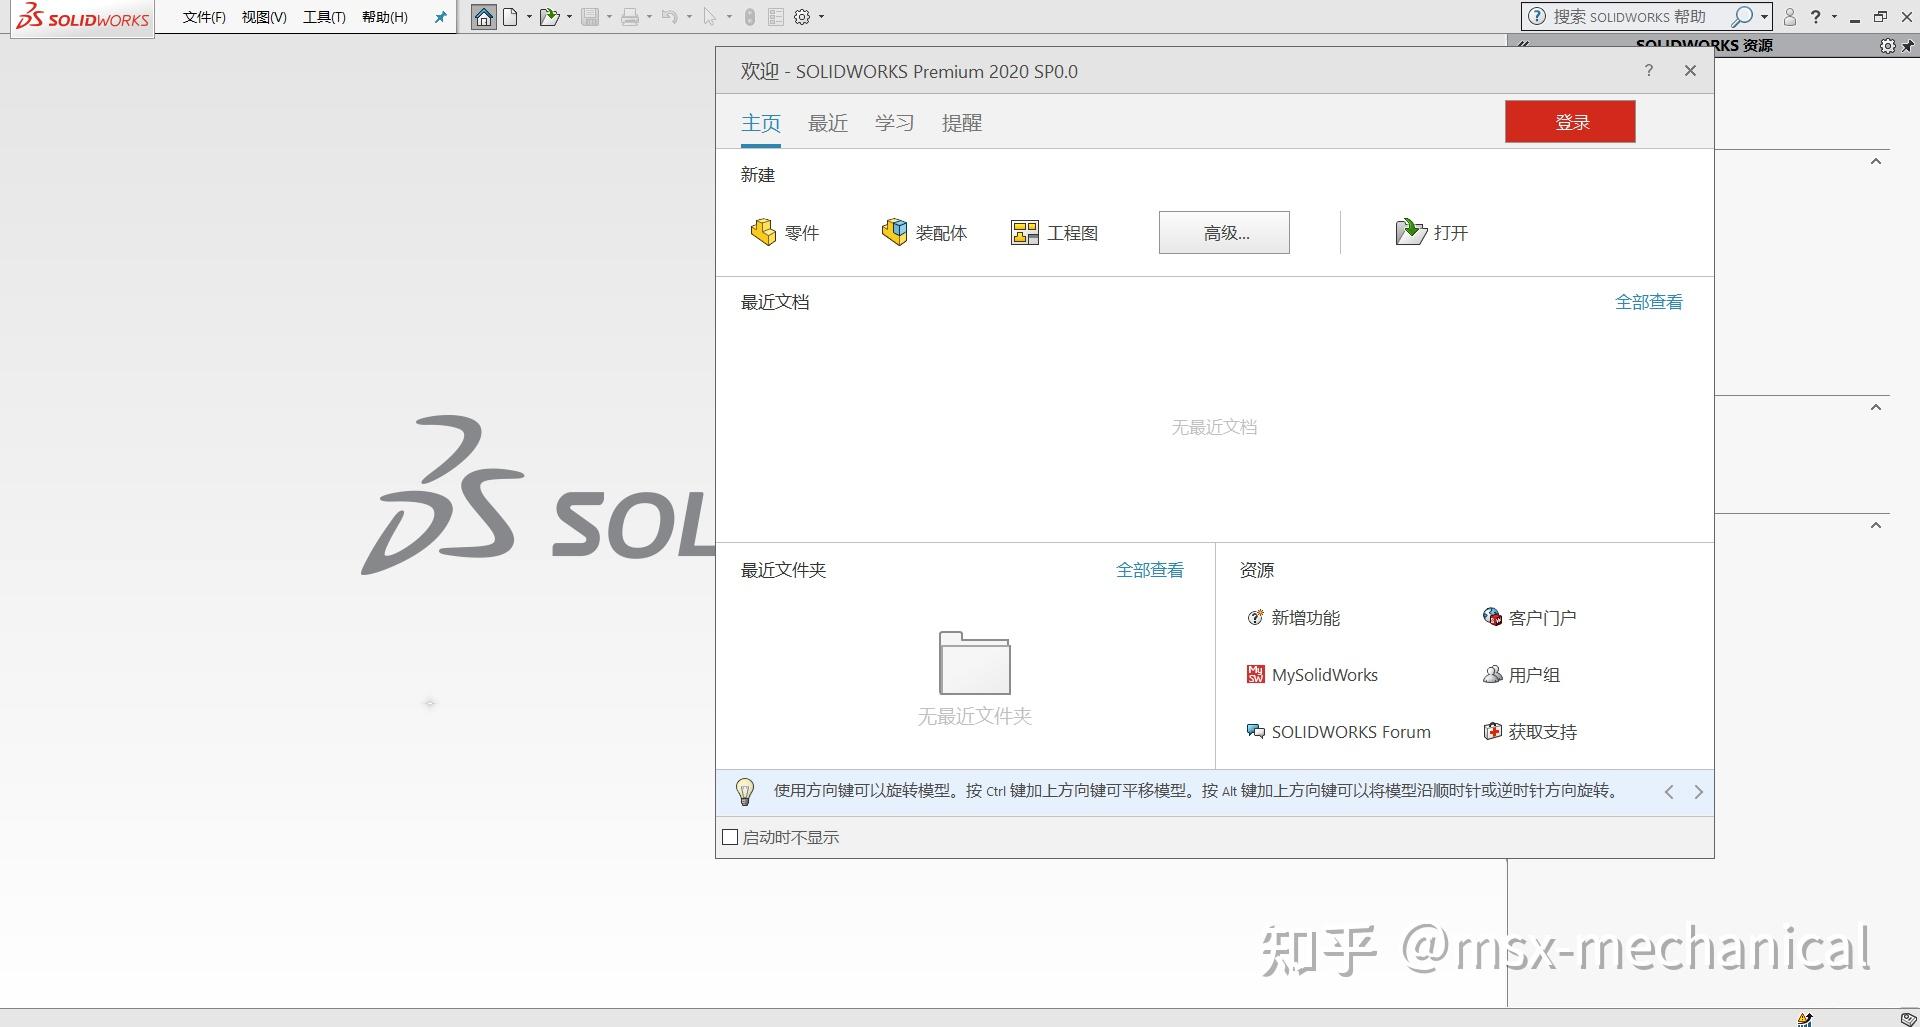
Task: Click the 打开 open file icon
Action: 1411,232
